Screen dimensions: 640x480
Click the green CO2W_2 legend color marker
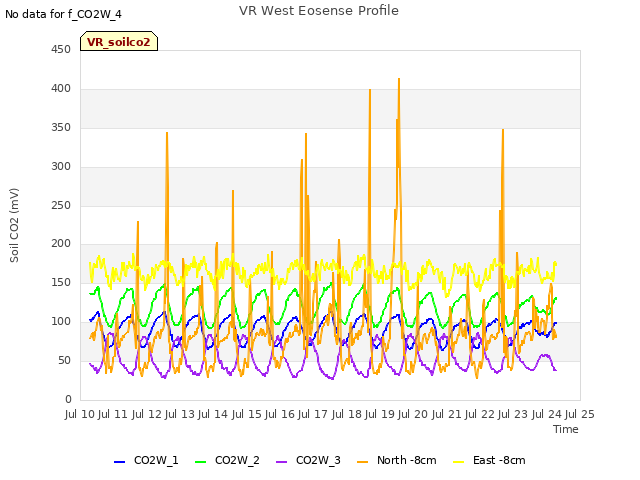200,462
